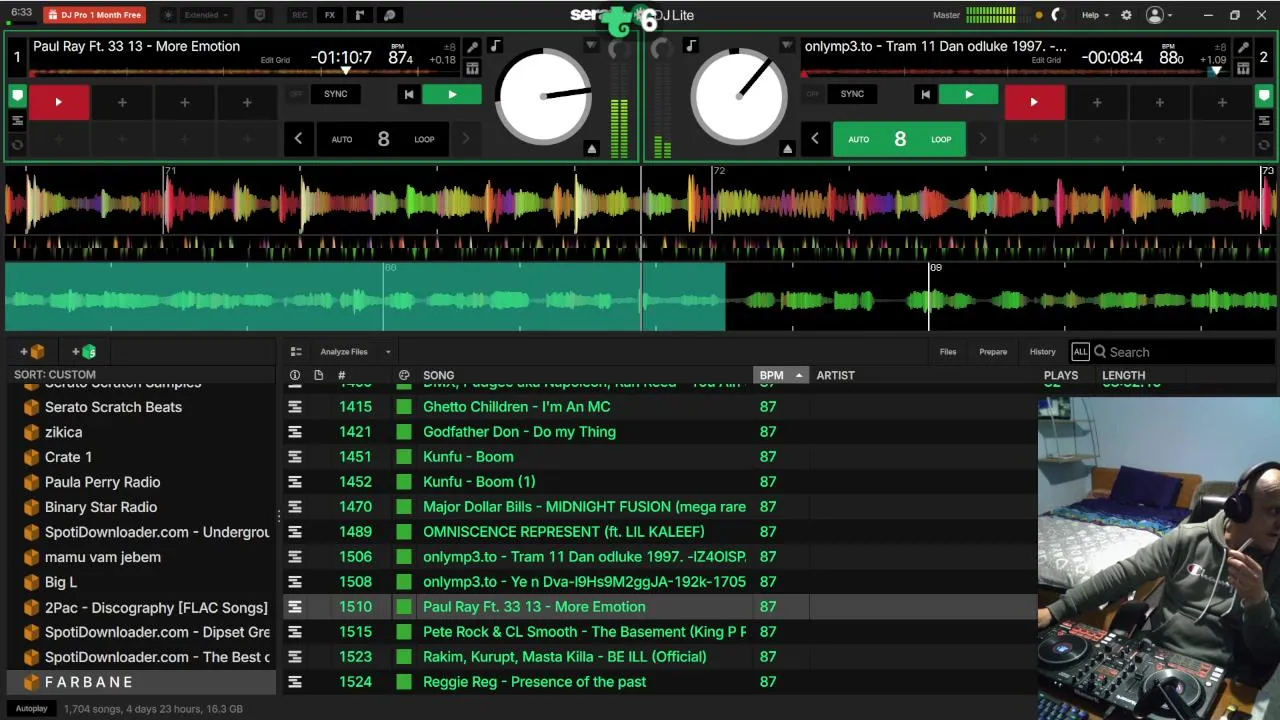Expand deck 1 platter dropdown arrow

coord(591,46)
